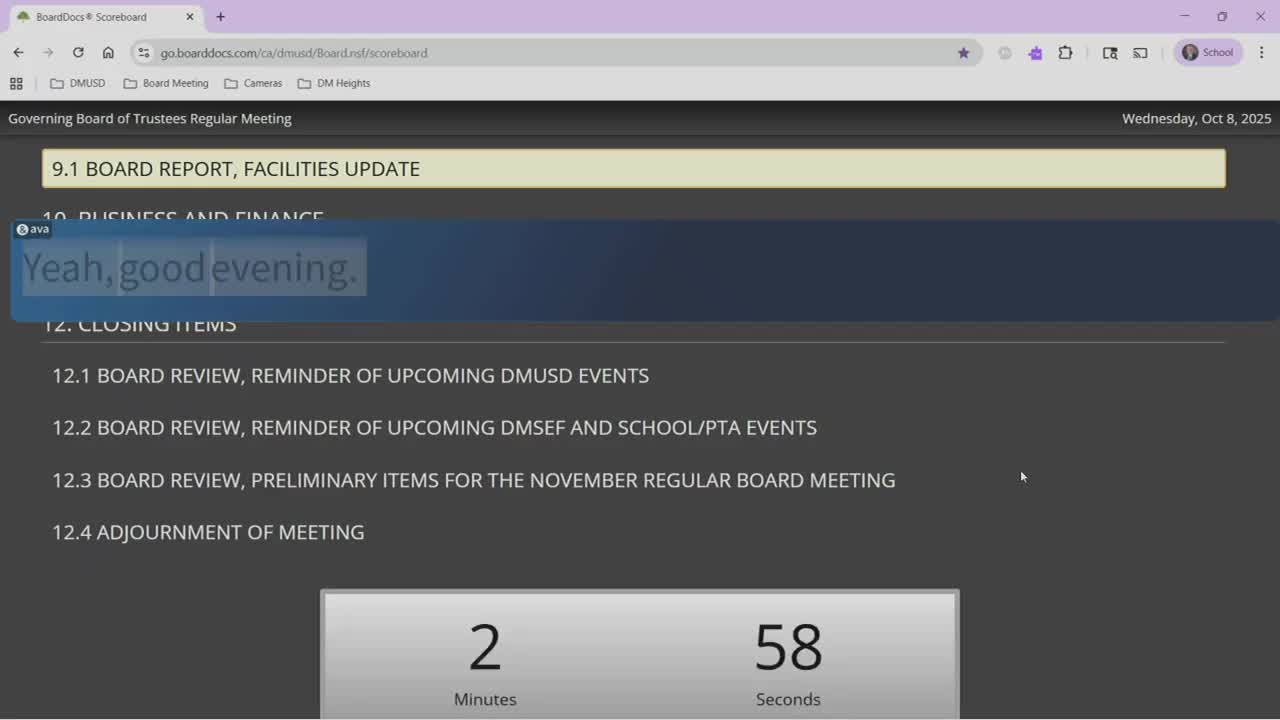Click the Seconds value on the timer
The height and width of the screenshot is (720, 1280).
tap(788, 647)
